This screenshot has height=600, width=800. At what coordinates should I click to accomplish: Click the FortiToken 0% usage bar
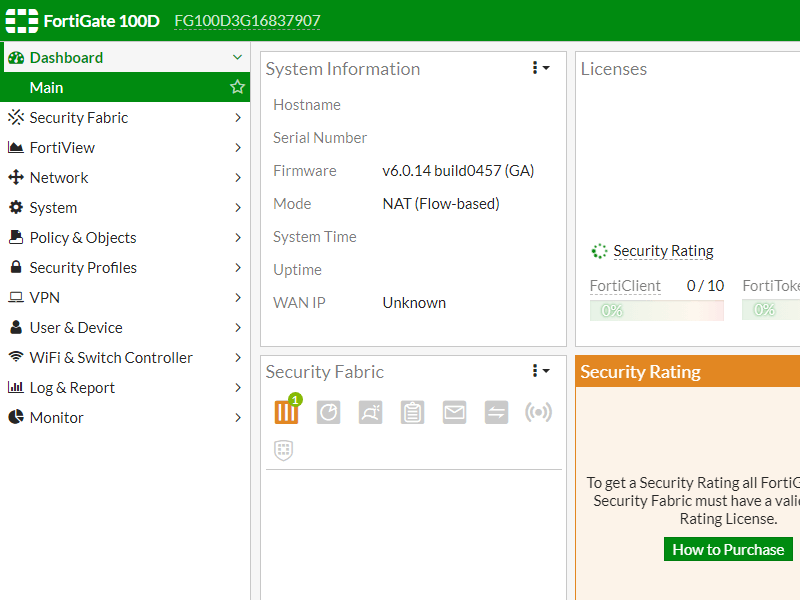point(771,310)
